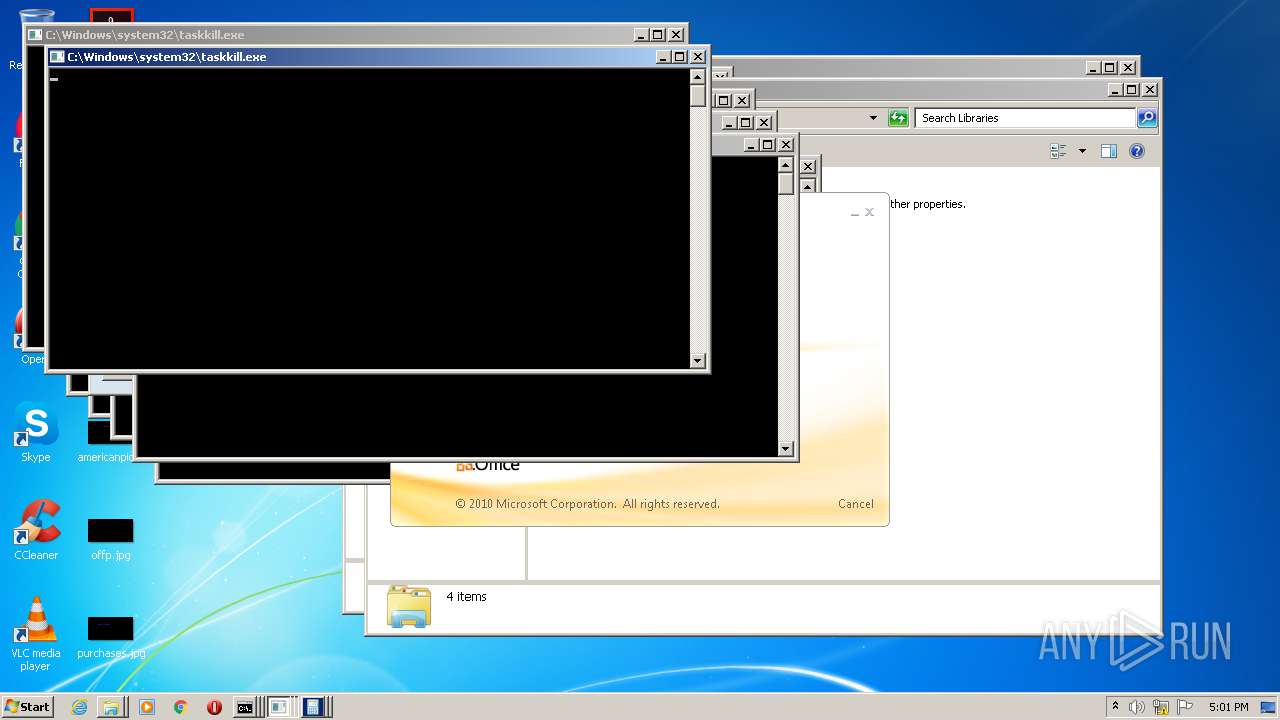Open the Skype desktop shortcut
This screenshot has width=1280, height=720.
(x=36, y=433)
